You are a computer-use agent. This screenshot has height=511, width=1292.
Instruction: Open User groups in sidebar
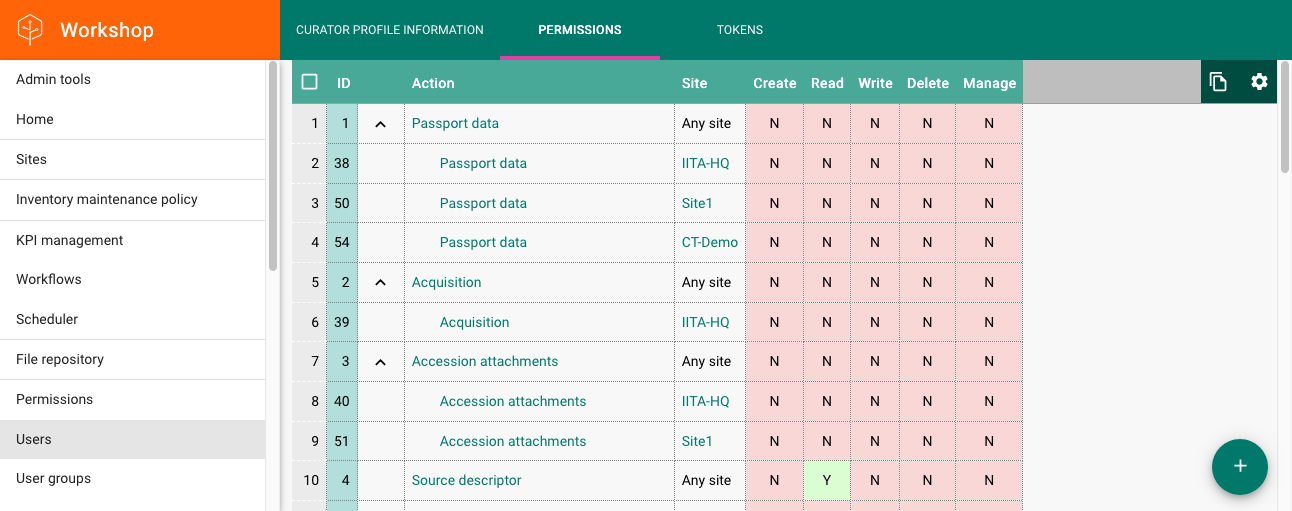(x=132, y=478)
